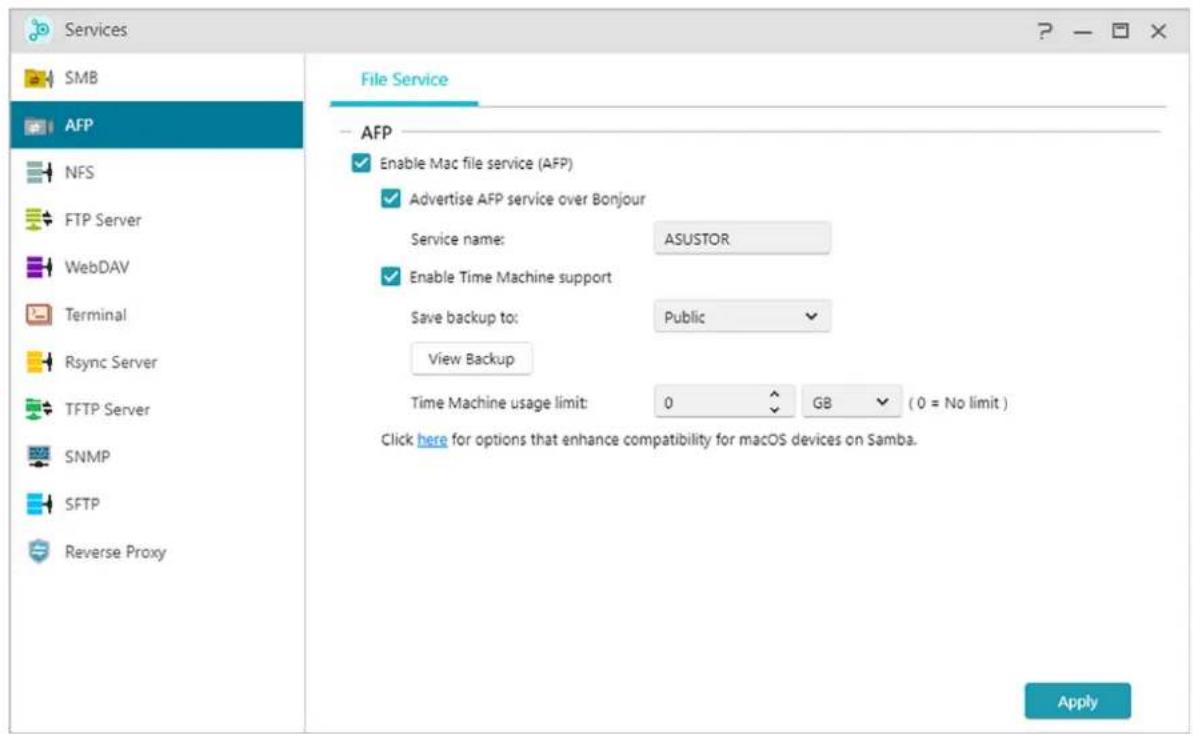The image size is (1193, 734).
Task: Click the SFTP blue icon
Action: 38,504
